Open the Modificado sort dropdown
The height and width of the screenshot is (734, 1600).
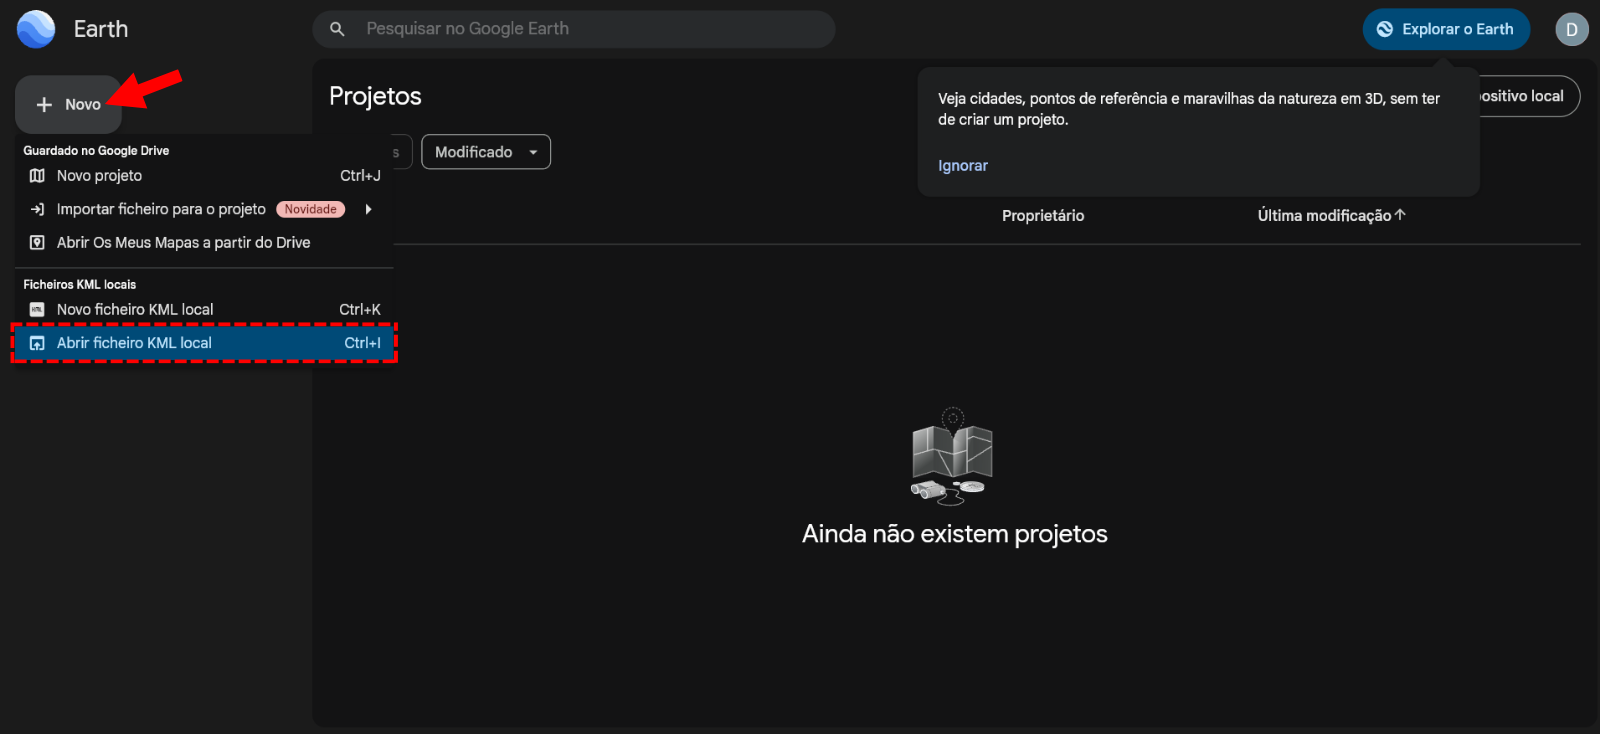[486, 152]
